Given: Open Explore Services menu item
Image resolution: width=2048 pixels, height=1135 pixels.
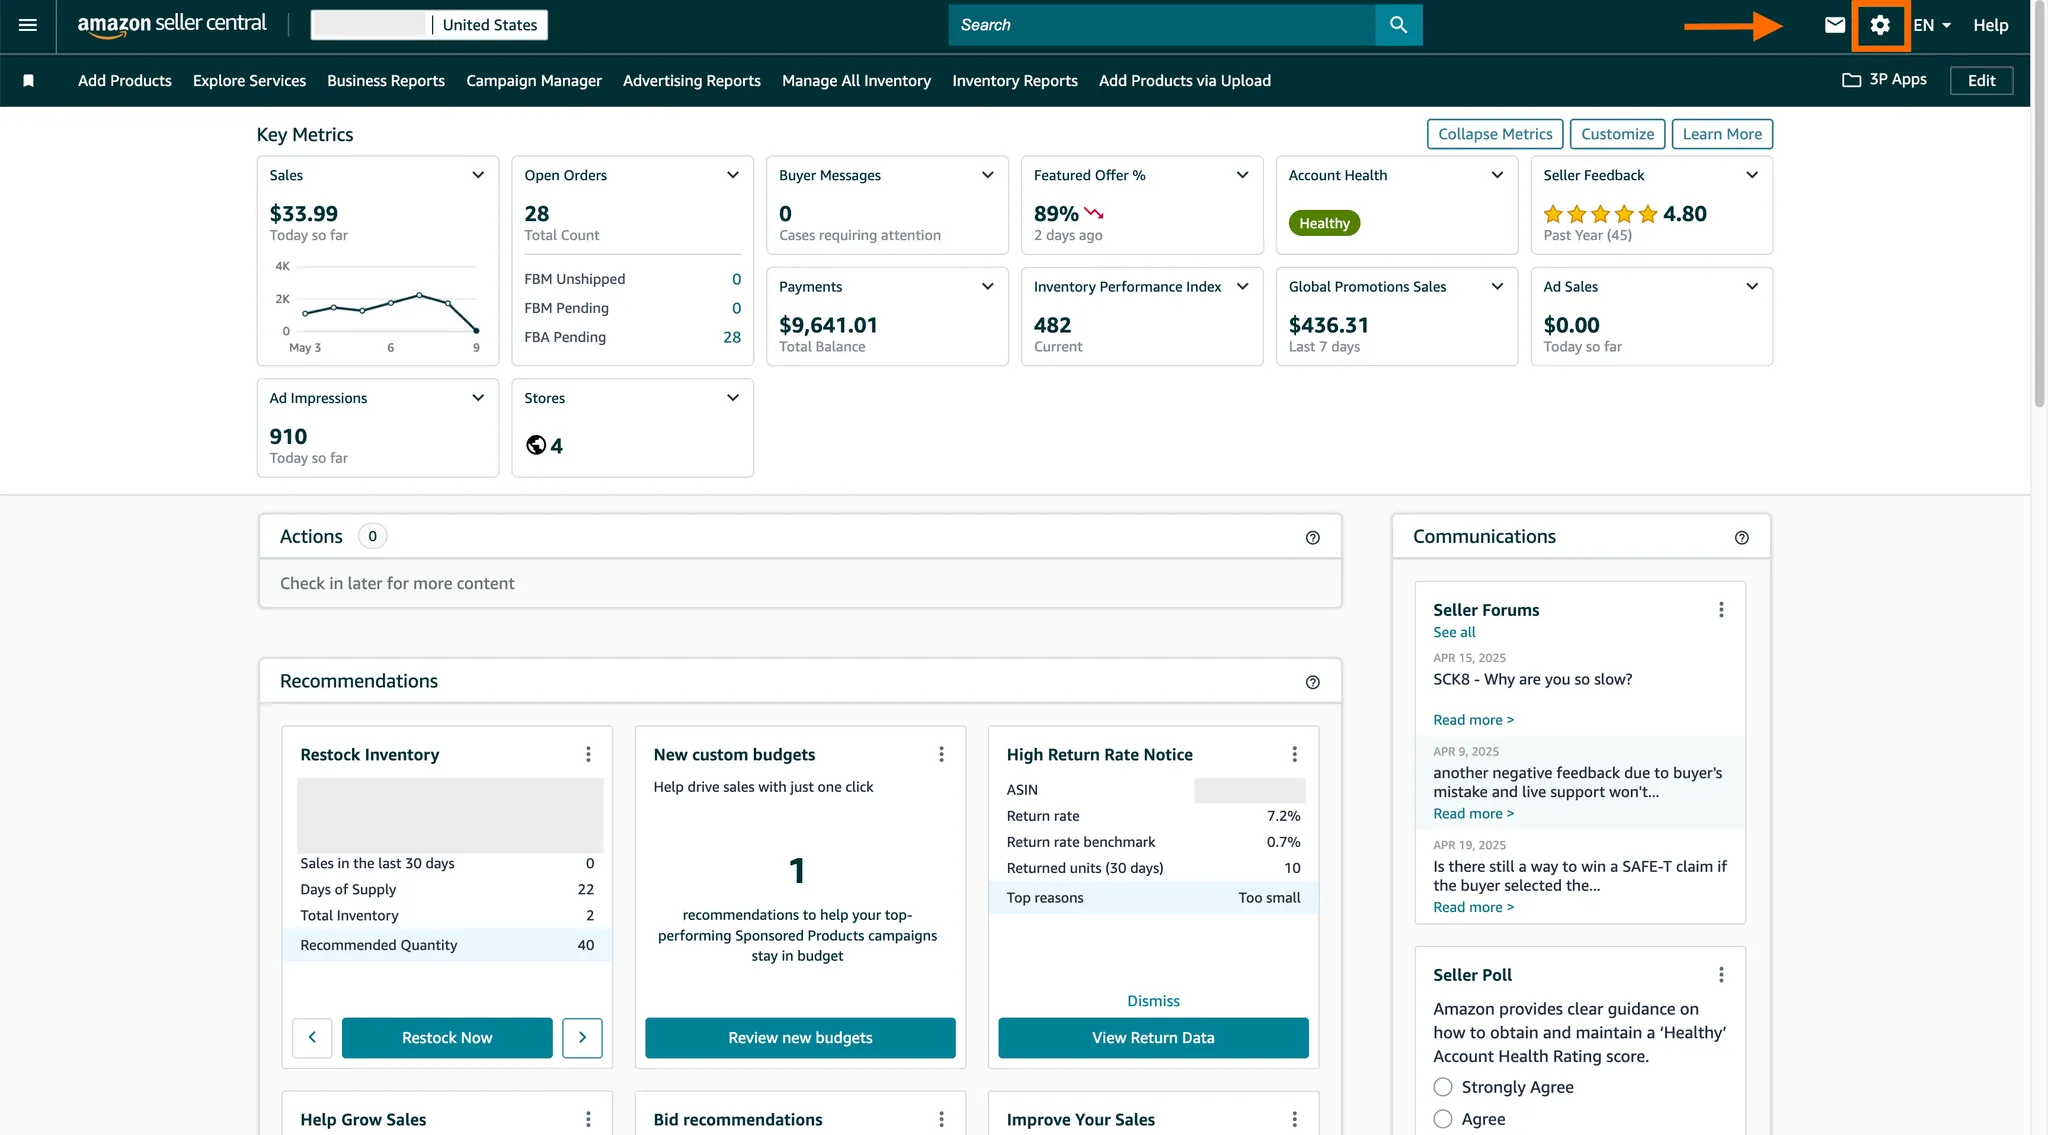Looking at the screenshot, I should (x=249, y=81).
